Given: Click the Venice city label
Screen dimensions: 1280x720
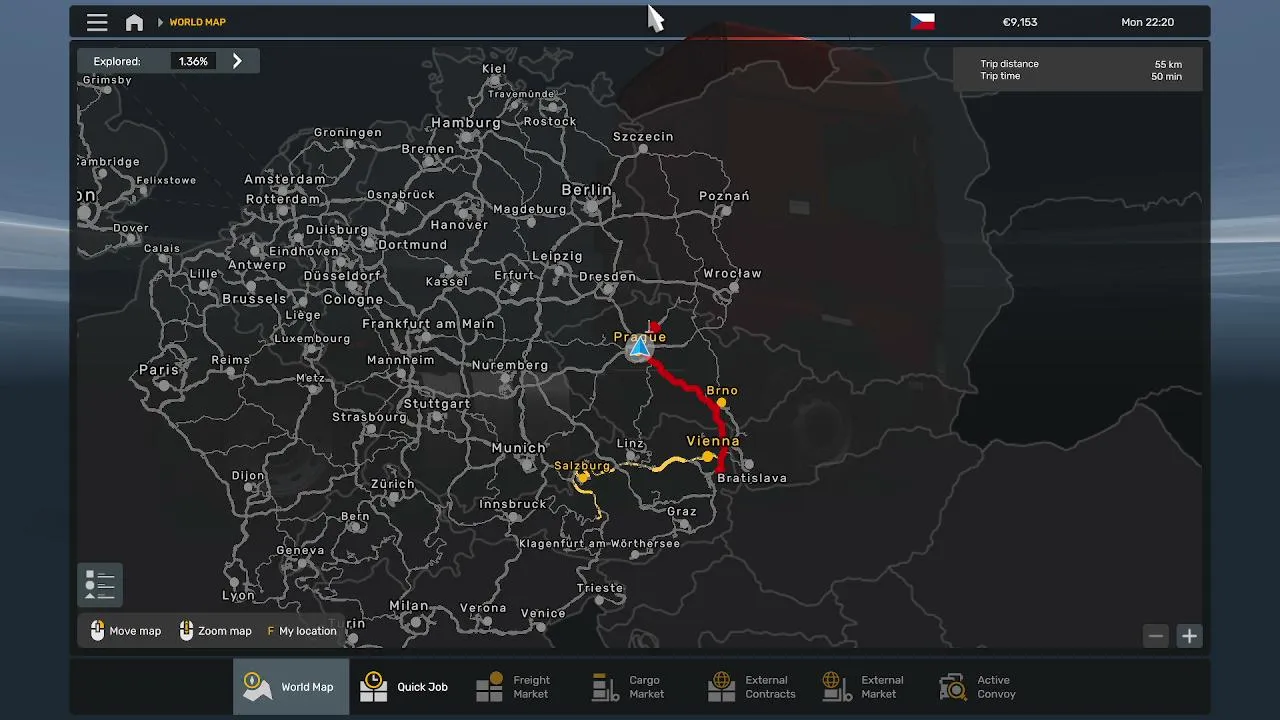Looking at the screenshot, I should pos(543,614).
